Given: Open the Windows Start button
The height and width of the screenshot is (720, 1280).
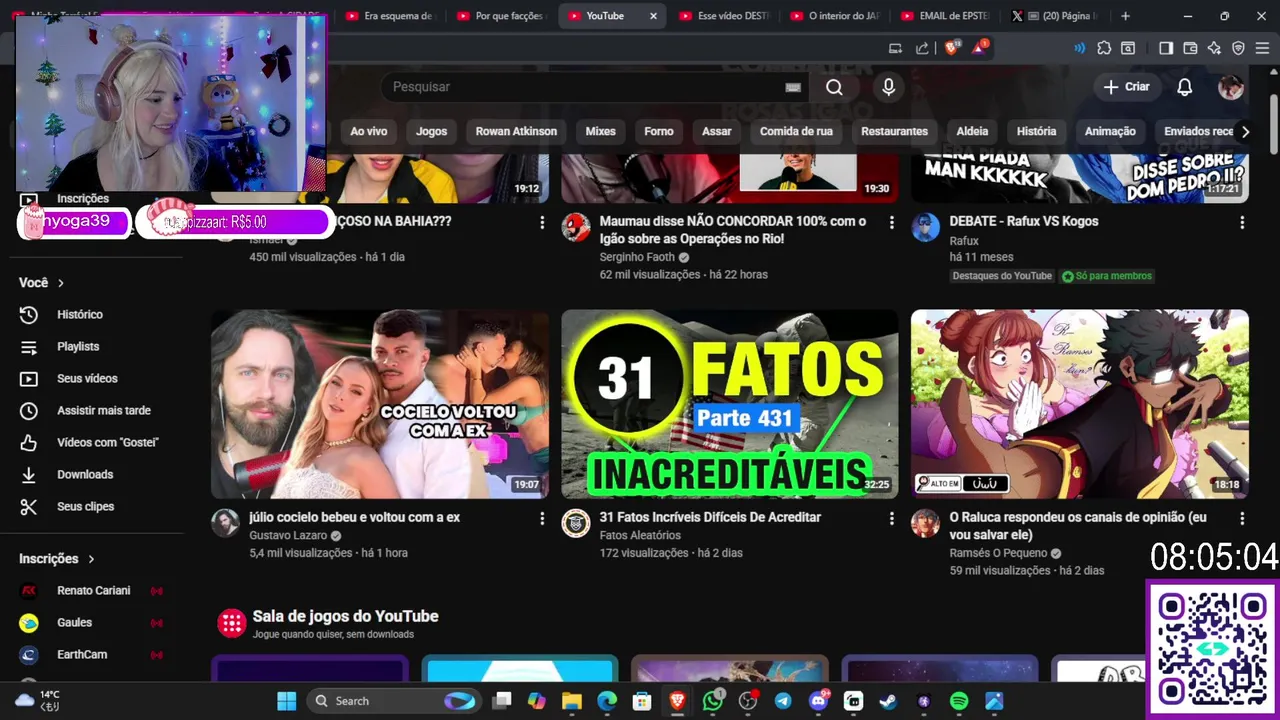Looking at the screenshot, I should click(x=286, y=701).
